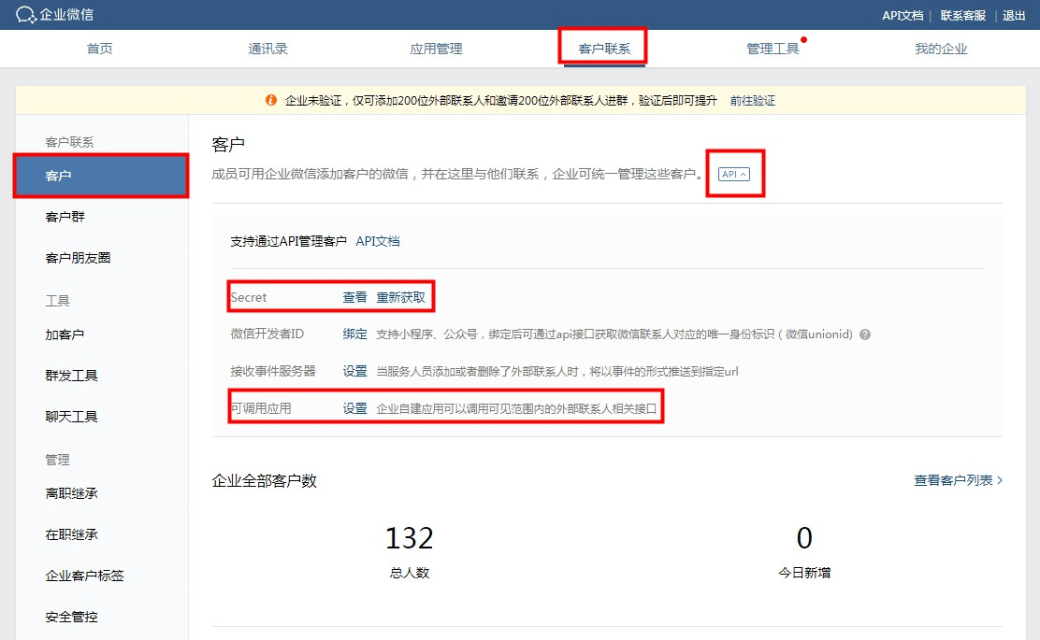Select 离职继承 in sidebar
Screen dimensions: 1040x640
(x=71, y=493)
